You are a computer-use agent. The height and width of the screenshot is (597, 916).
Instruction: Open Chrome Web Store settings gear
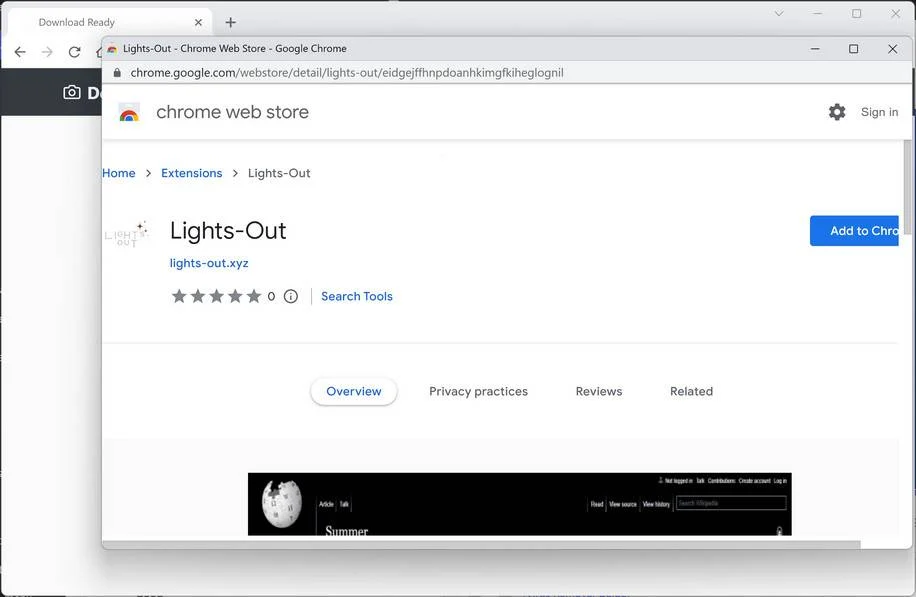tap(837, 112)
